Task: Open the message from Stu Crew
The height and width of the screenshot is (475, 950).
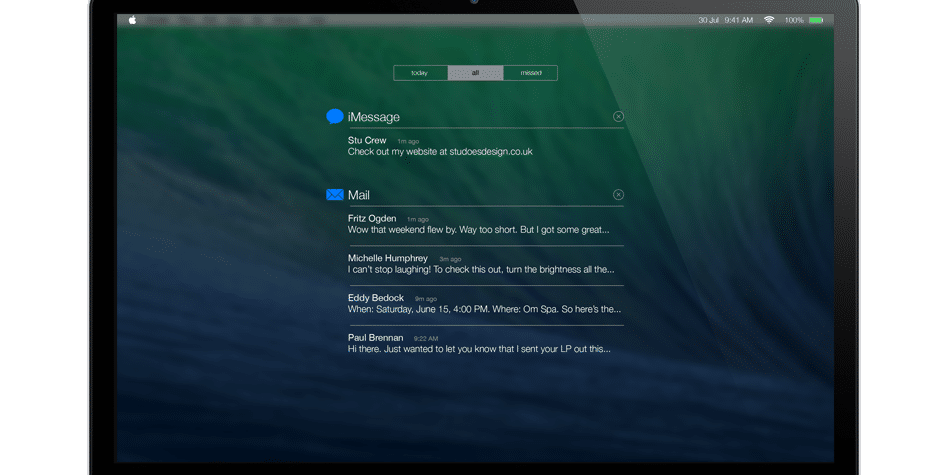Action: pos(440,147)
